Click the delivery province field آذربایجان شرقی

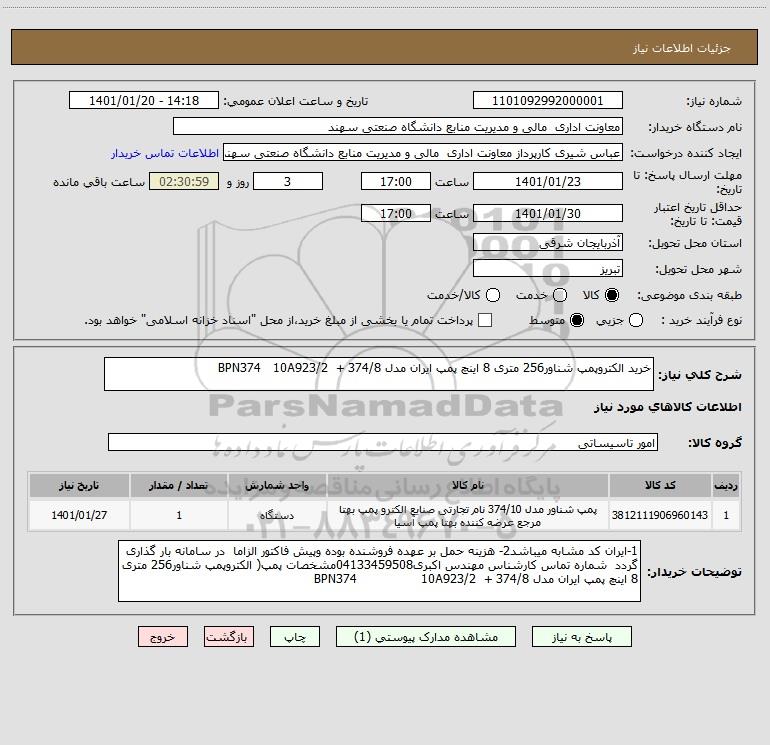point(548,242)
